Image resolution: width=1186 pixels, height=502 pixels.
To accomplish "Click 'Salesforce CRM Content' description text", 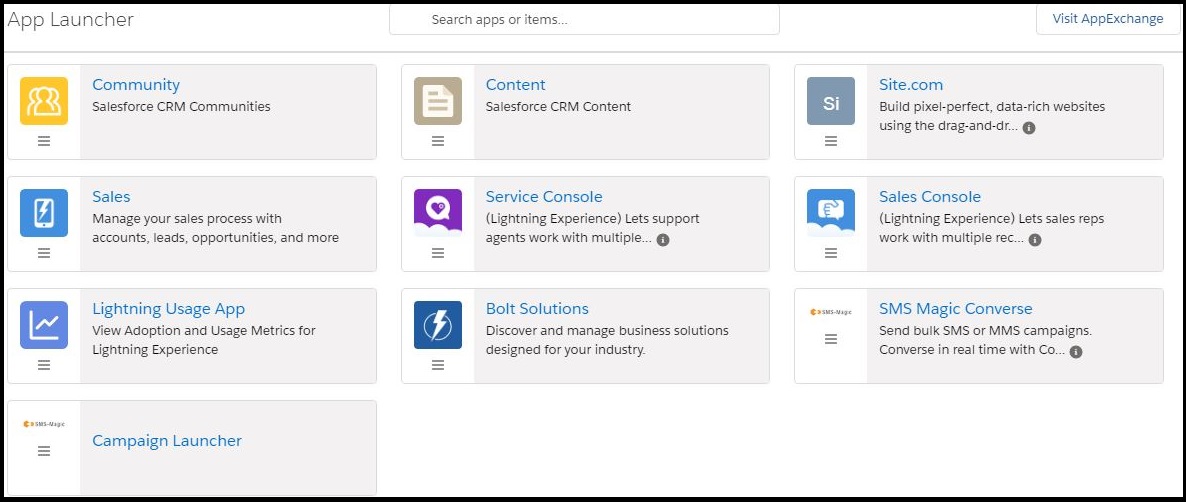I will 558,107.
